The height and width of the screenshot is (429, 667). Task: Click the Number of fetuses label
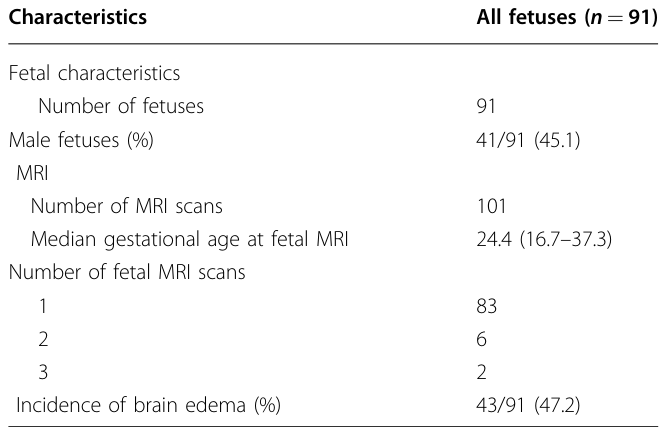[121, 106]
